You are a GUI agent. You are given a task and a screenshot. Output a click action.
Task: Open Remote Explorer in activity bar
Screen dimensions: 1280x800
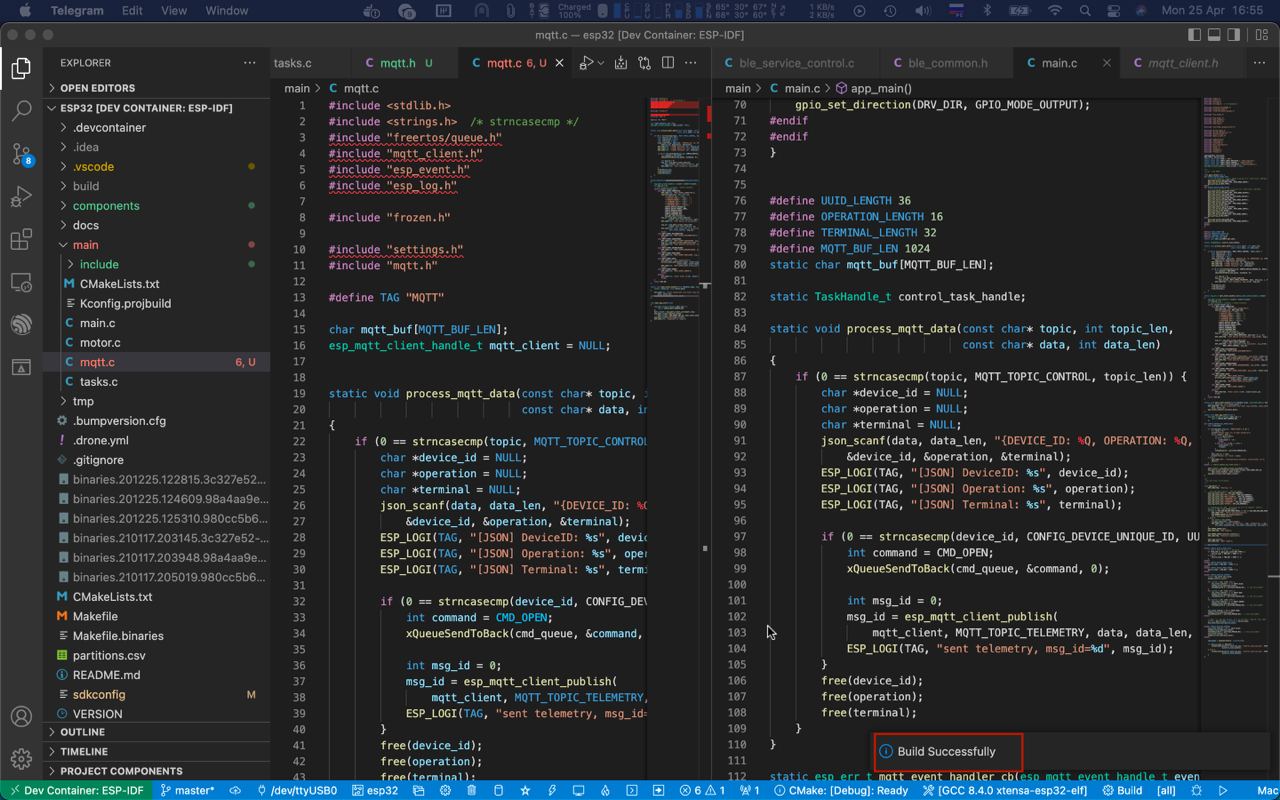click(21, 283)
